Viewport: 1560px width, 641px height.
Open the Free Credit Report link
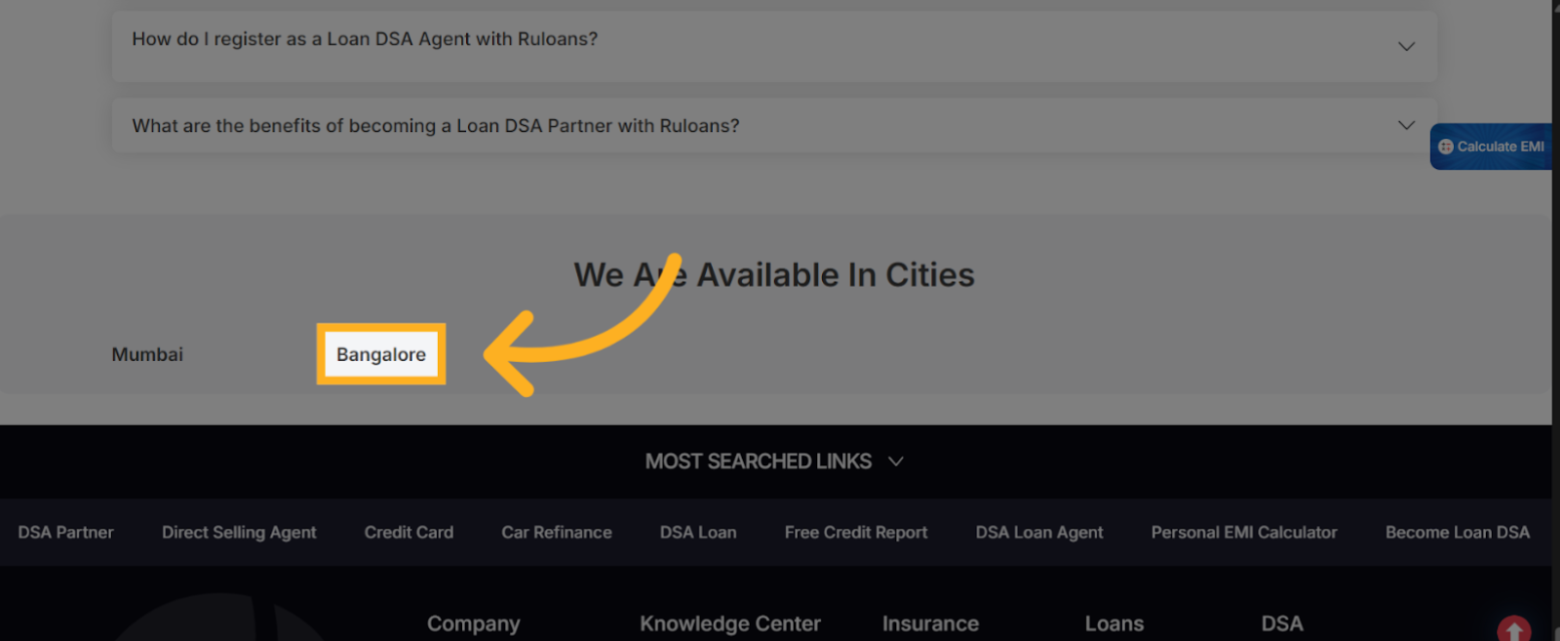[856, 532]
